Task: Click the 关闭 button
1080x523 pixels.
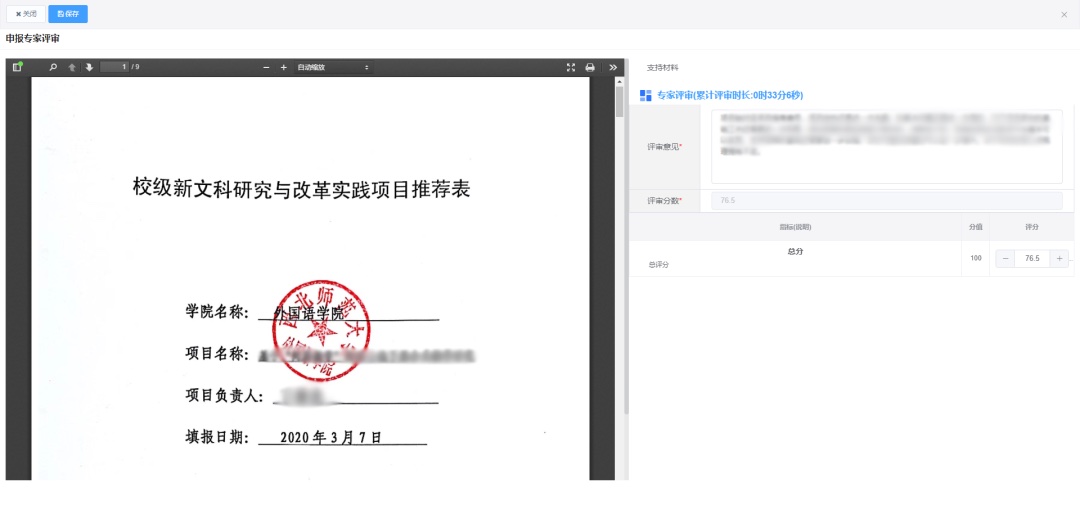Action: (x=26, y=14)
